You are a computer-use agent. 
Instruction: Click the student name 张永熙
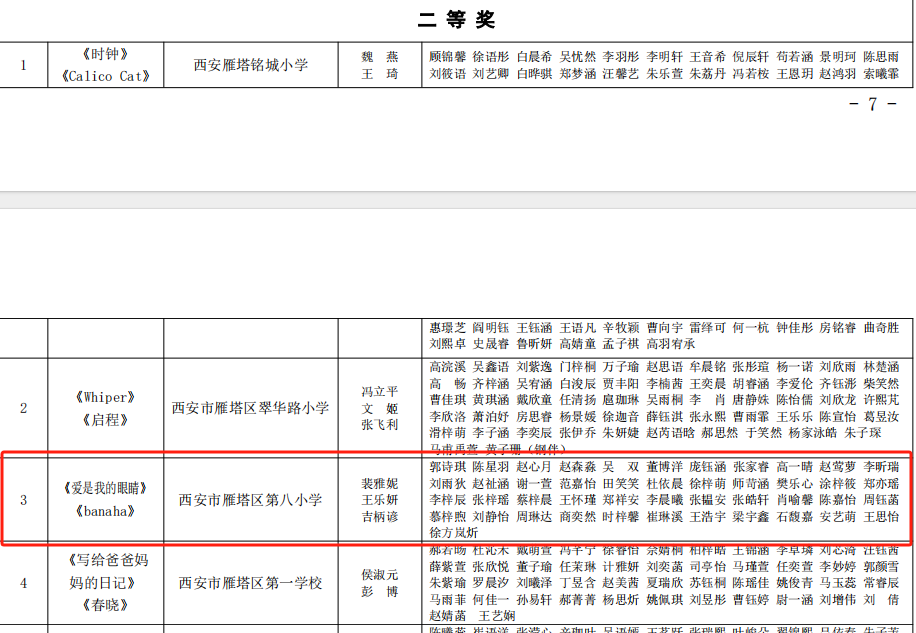pos(707,416)
